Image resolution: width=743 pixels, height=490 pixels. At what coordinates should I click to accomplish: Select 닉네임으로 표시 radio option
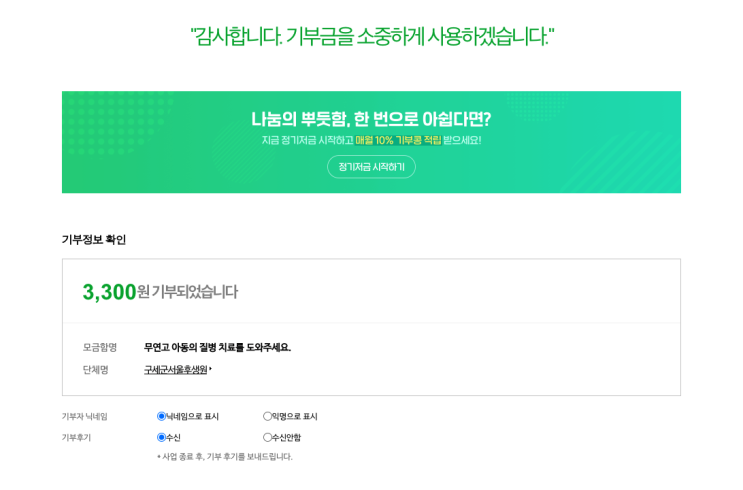pyautogui.click(x=162, y=416)
